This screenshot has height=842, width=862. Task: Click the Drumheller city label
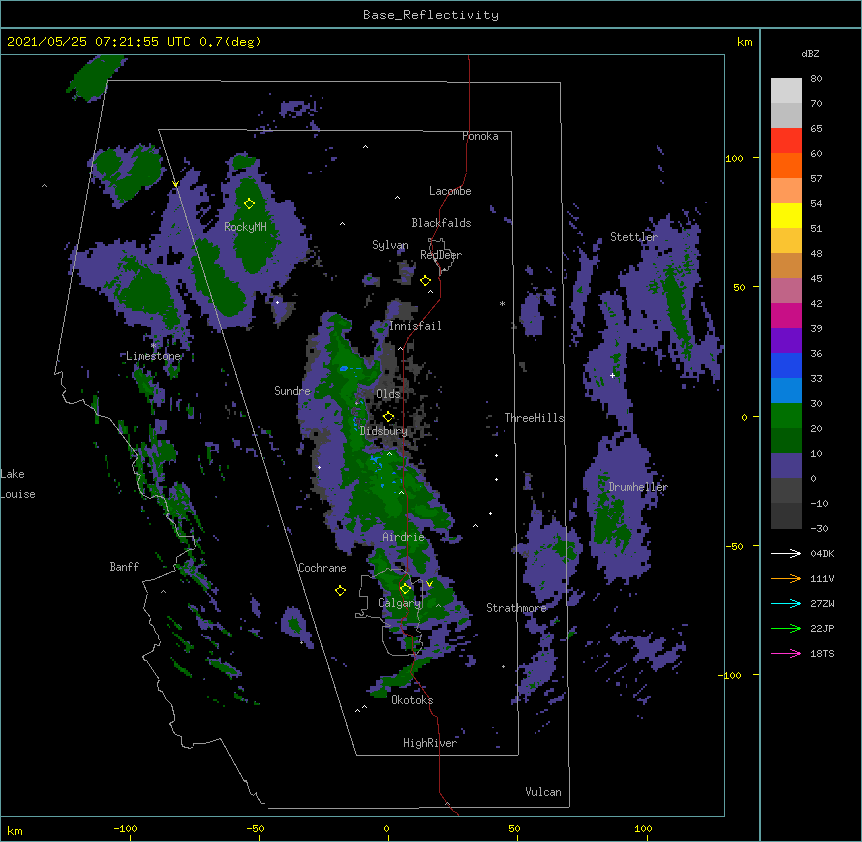638,487
